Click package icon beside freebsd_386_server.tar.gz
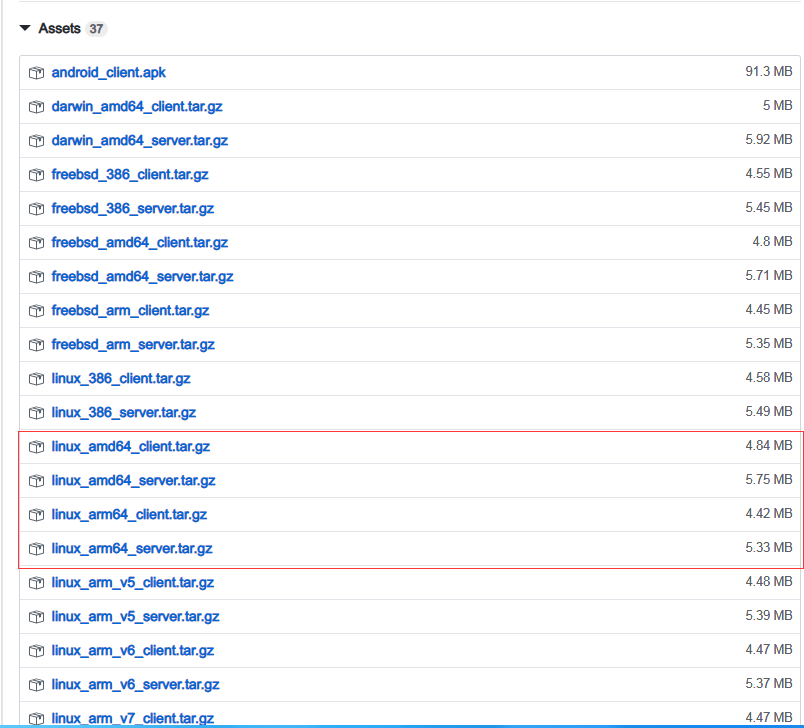This screenshot has height=728, width=804. 36,209
